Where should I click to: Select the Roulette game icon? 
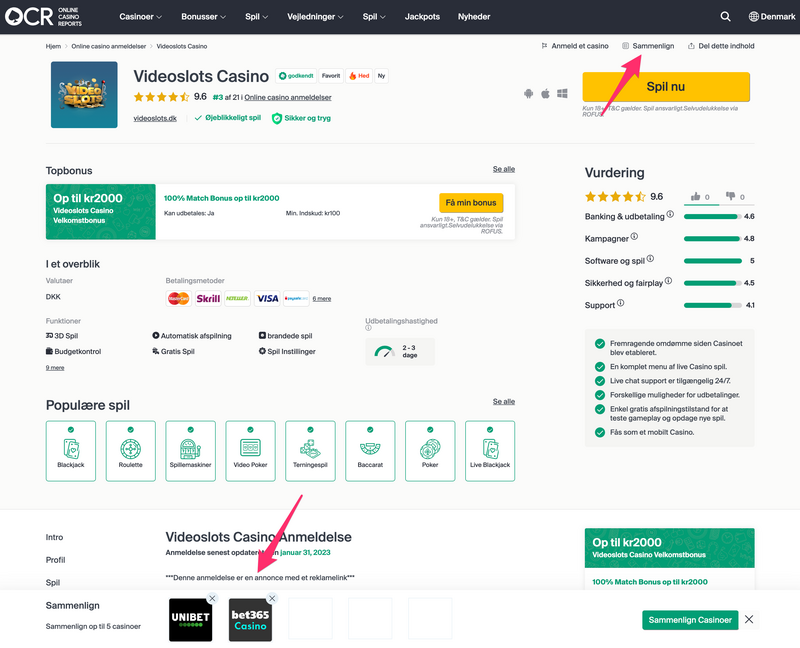130,450
